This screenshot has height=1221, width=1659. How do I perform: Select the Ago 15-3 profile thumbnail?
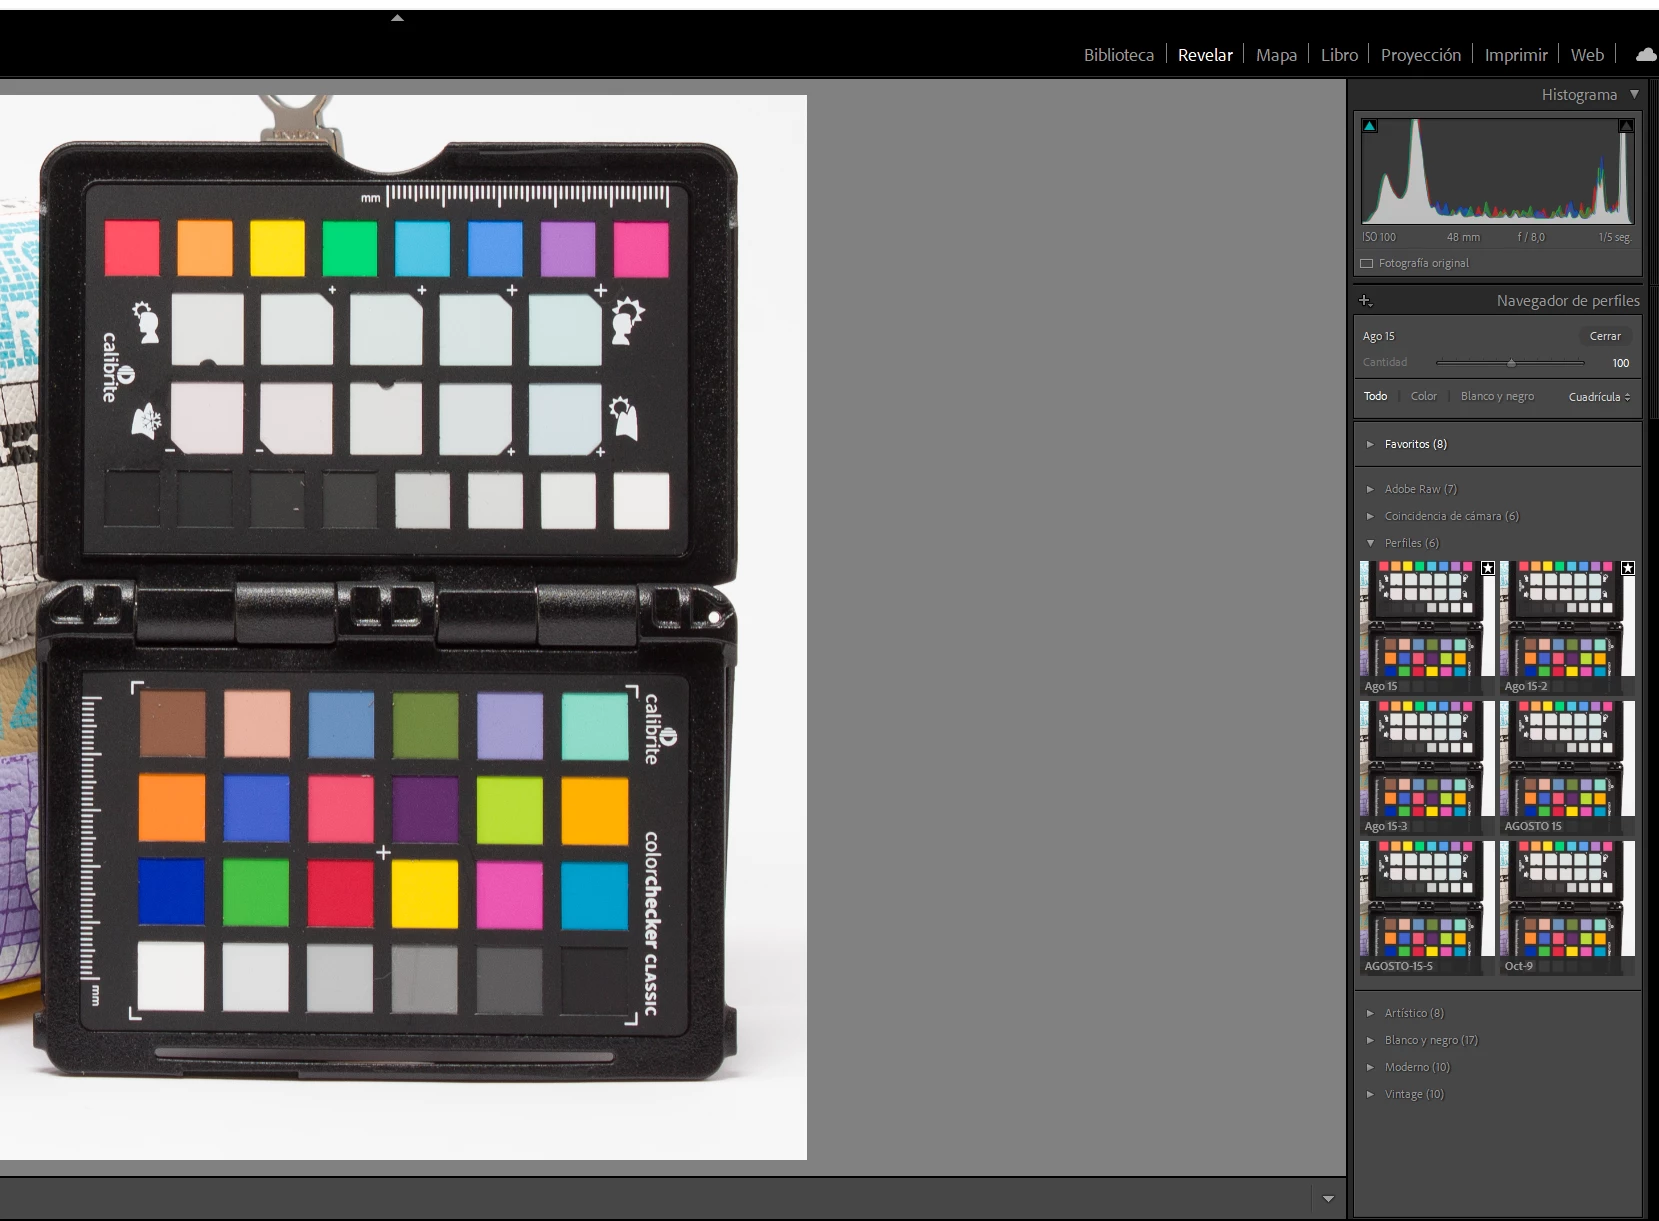pos(1427,768)
